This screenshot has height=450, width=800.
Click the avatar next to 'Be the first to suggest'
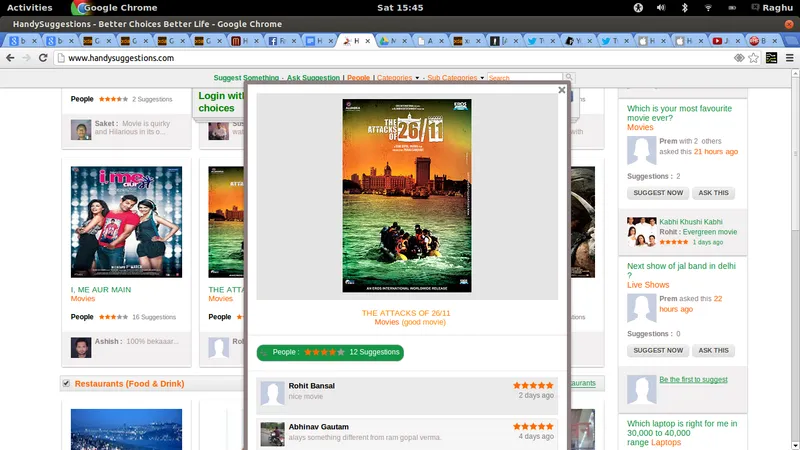(641, 389)
